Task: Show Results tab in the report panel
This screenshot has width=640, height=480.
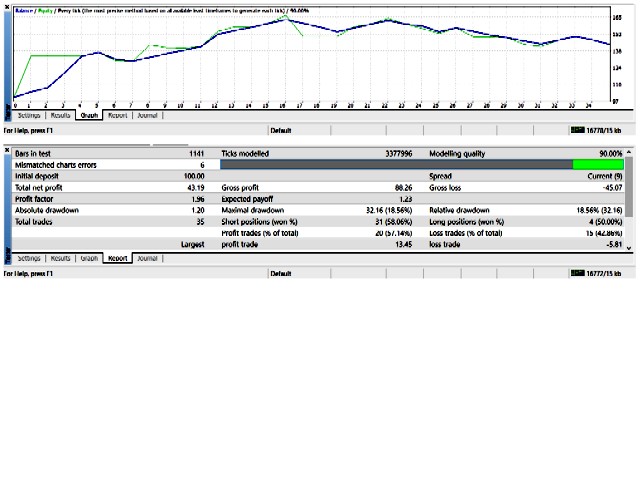Action: pyautogui.click(x=59, y=258)
